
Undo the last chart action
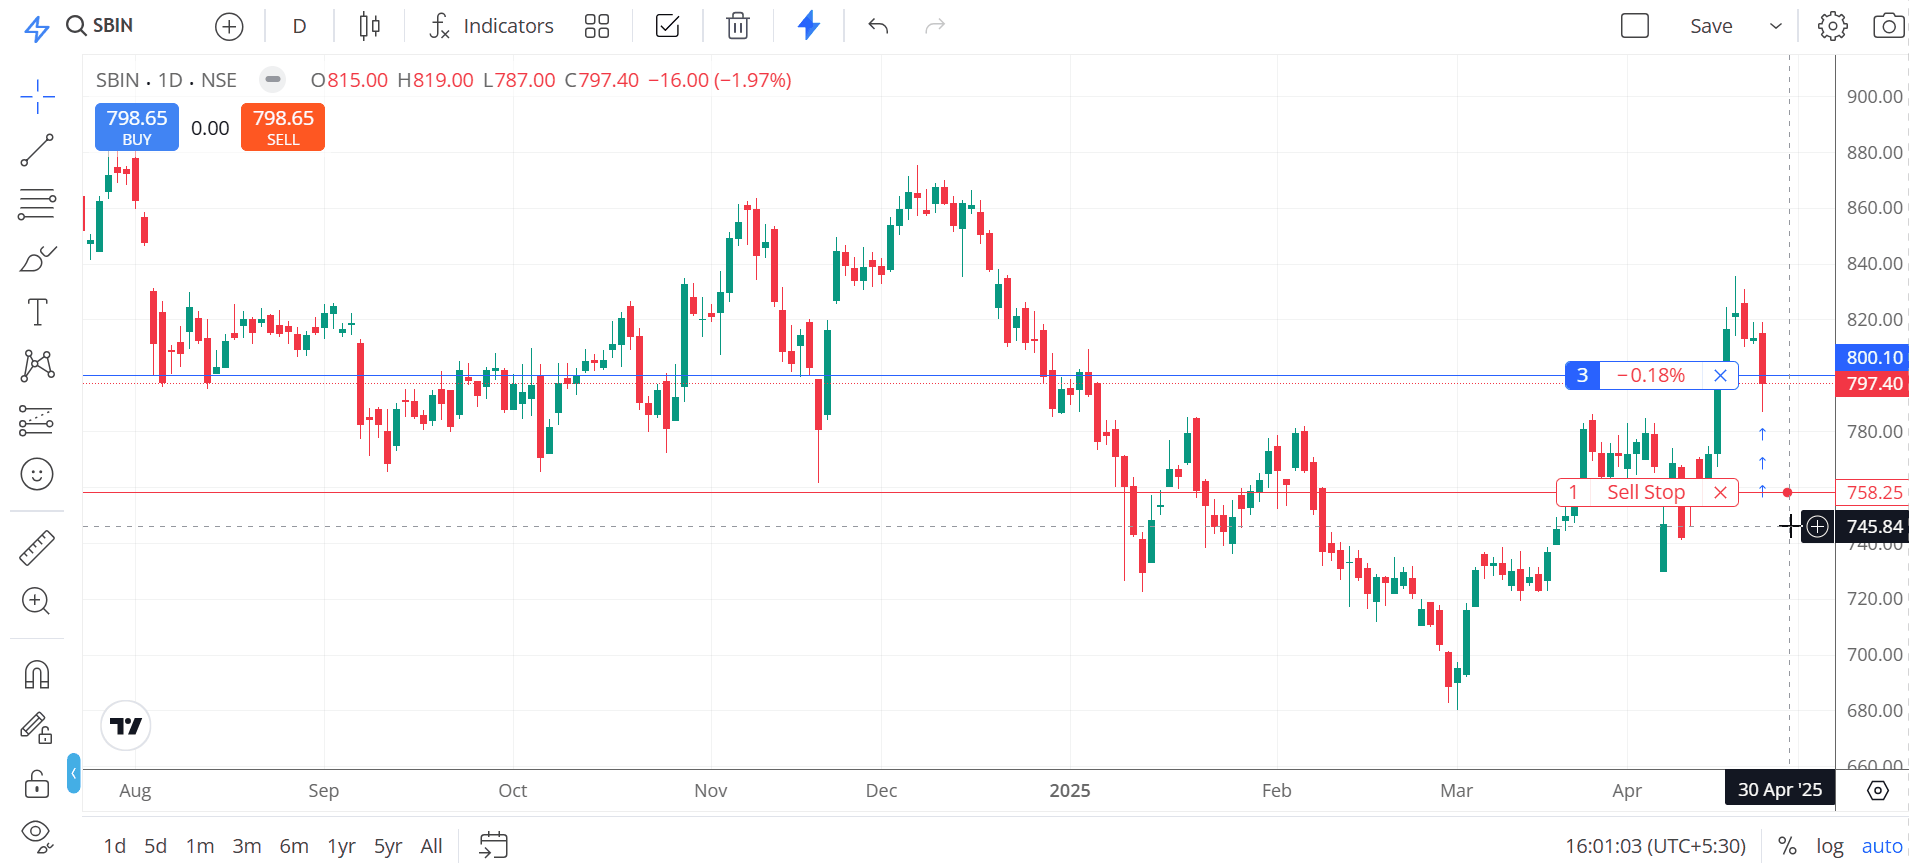[878, 26]
